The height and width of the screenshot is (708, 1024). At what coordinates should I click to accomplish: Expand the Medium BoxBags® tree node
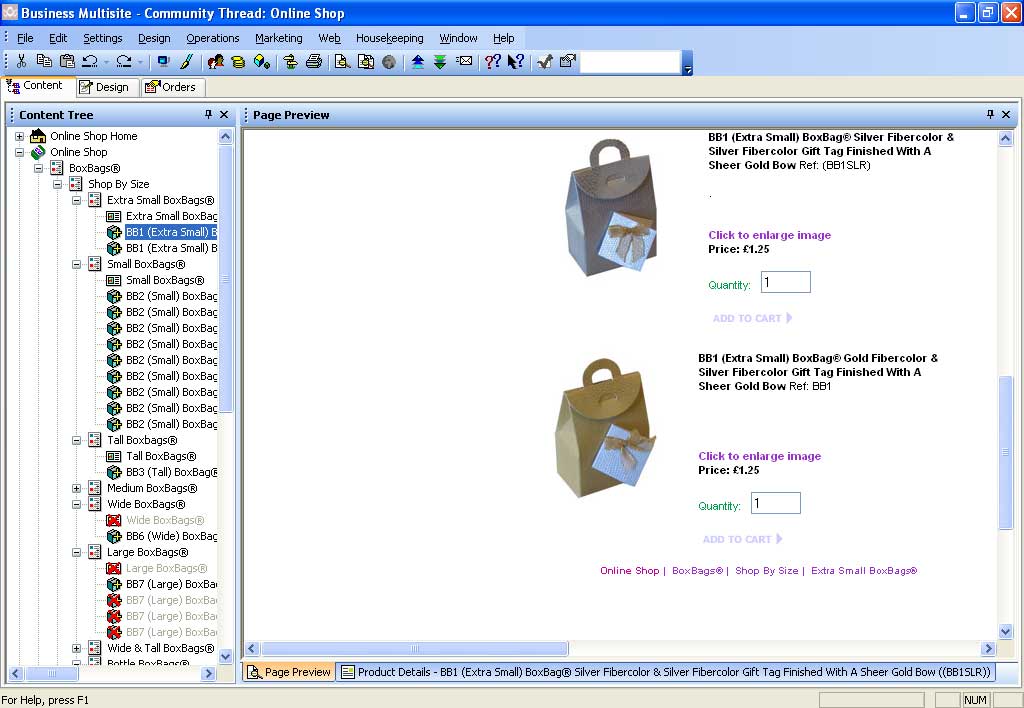click(x=76, y=488)
